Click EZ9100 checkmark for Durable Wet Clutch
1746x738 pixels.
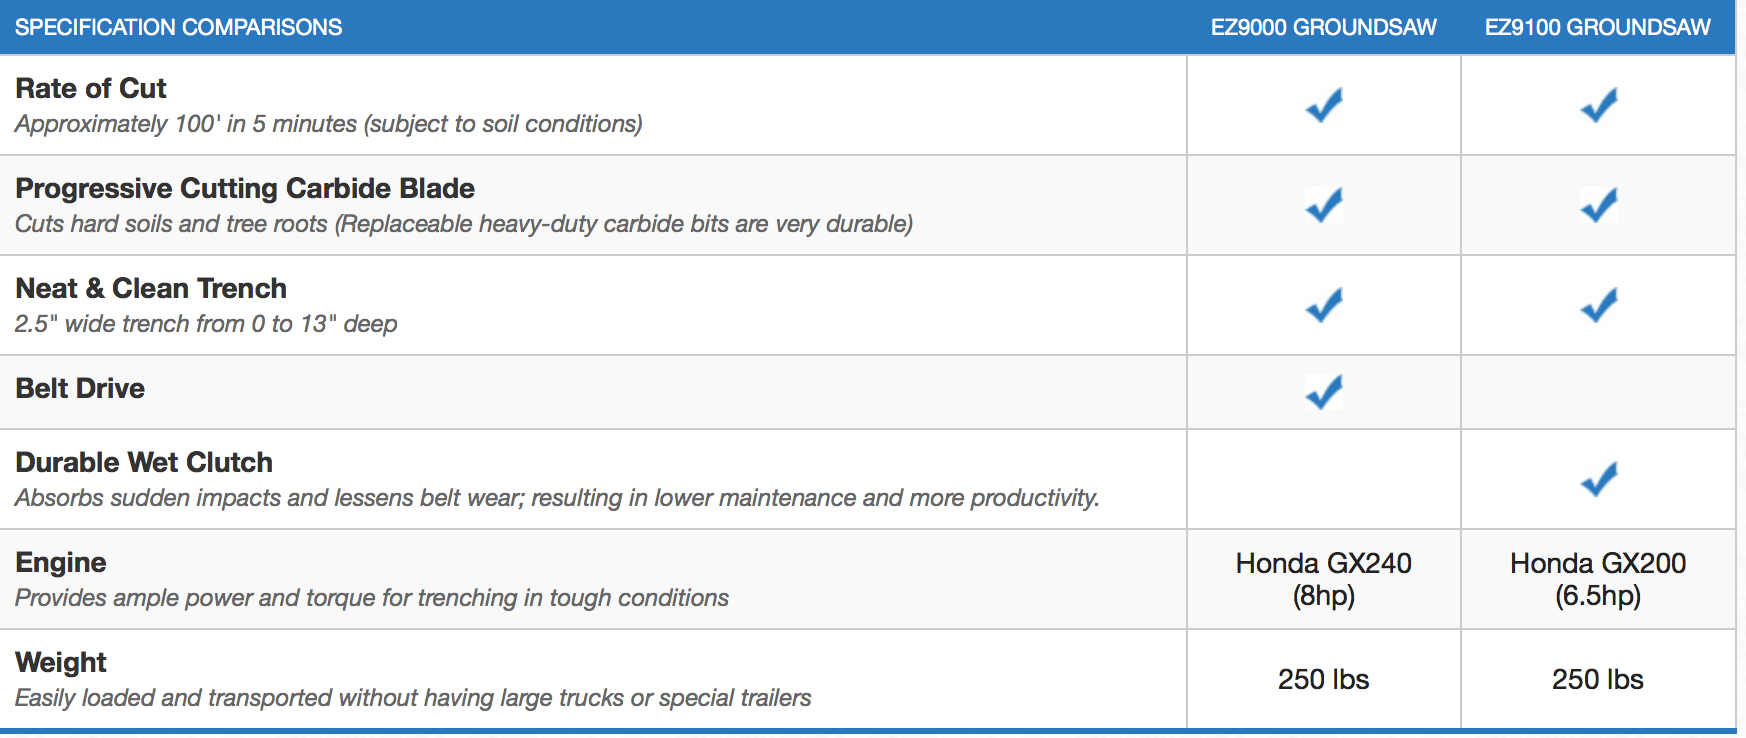(1599, 479)
